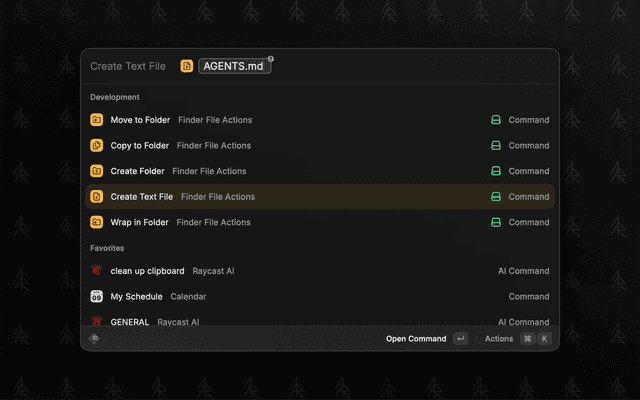Click the K shortcut key badge
Image resolution: width=640 pixels, height=400 pixels.
(x=545, y=339)
